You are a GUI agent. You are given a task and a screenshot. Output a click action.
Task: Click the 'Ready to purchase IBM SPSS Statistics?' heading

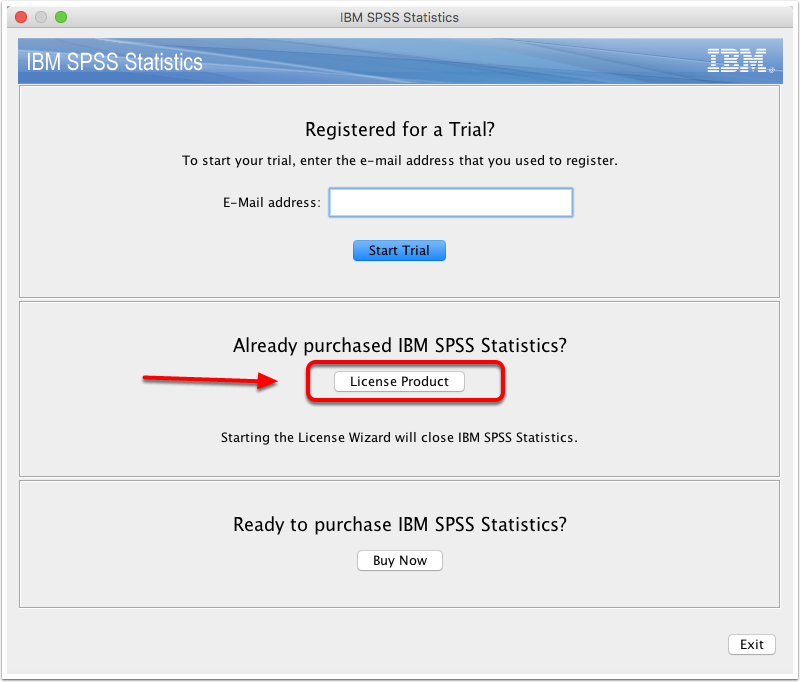399,525
